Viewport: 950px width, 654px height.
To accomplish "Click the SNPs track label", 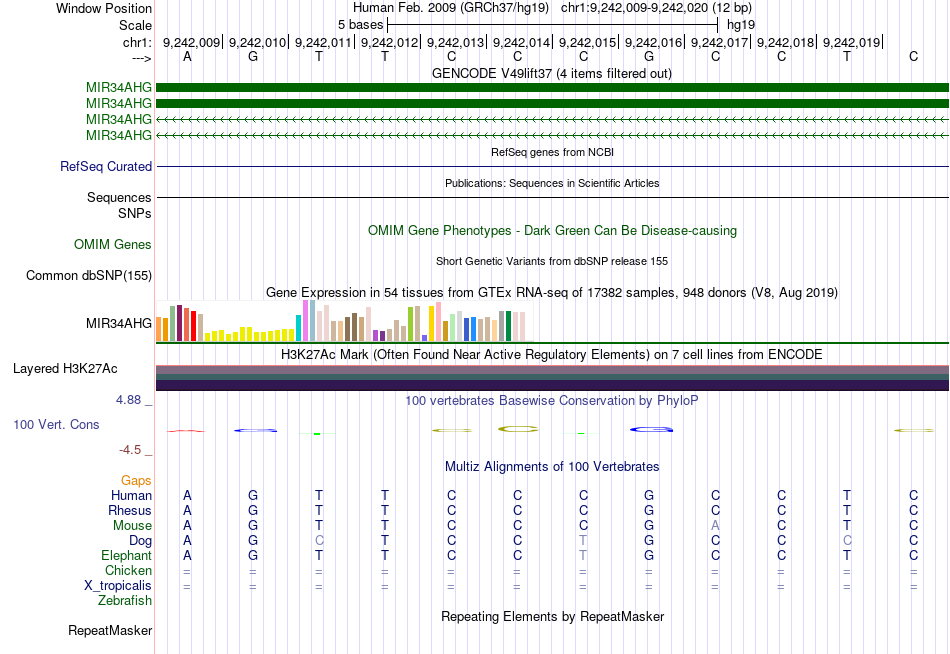I will [x=135, y=213].
